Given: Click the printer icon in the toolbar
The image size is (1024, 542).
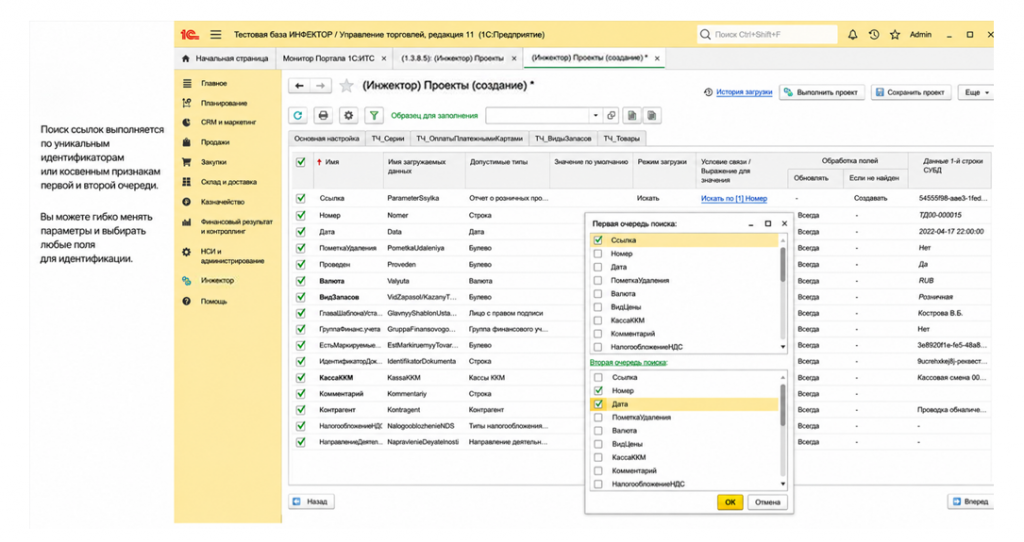Looking at the screenshot, I should coord(323,116).
